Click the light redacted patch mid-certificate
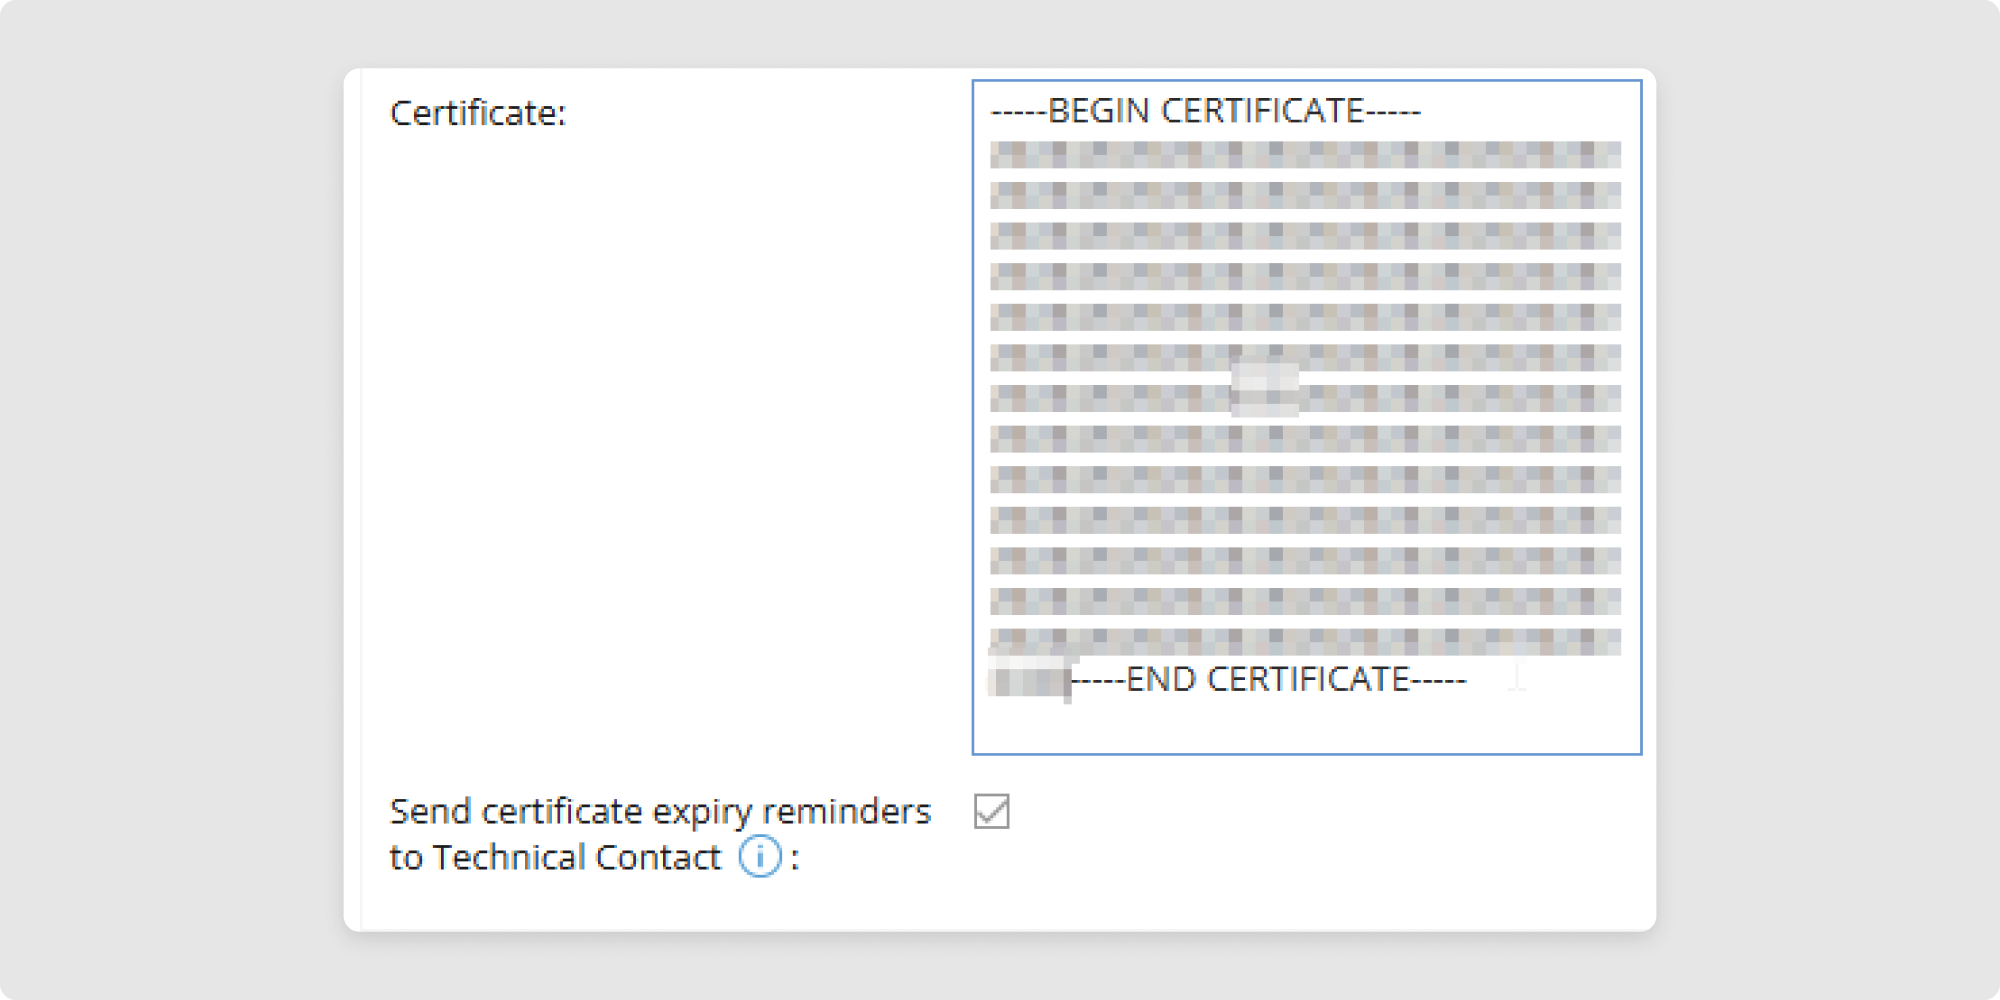Image resolution: width=2000 pixels, height=1000 pixels. pyautogui.click(x=1265, y=386)
